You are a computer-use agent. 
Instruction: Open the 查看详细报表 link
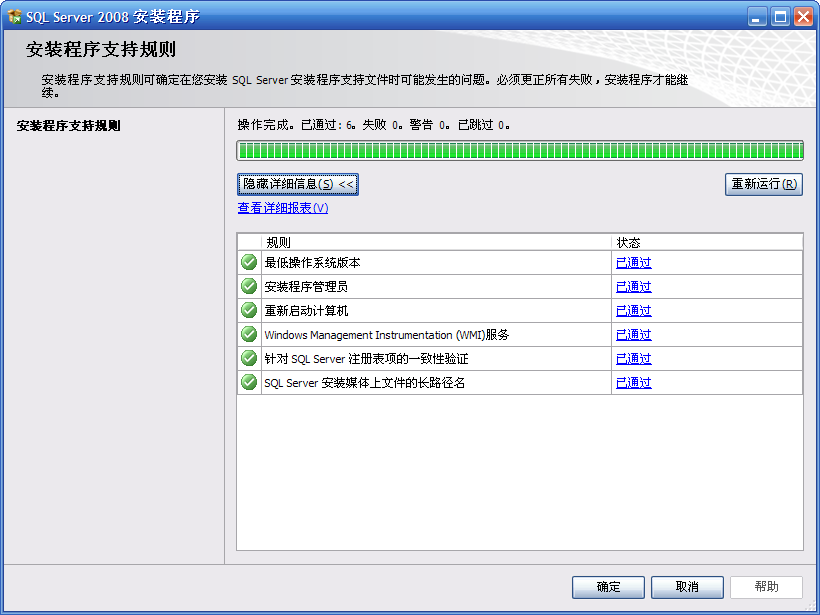point(283,208)
